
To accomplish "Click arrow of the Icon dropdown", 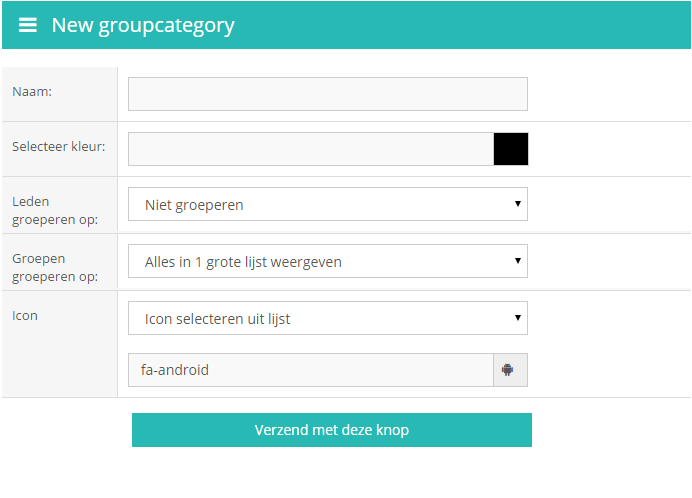I will (518, 318).
